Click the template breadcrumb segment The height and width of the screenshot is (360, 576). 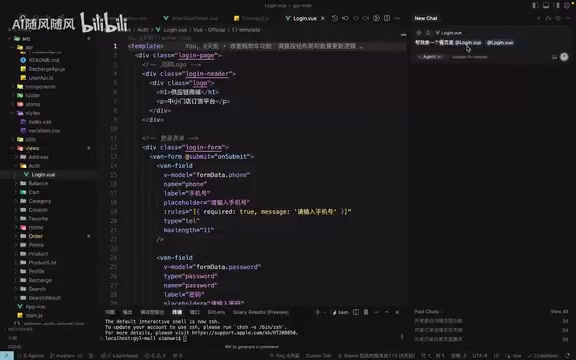(246, 30)
